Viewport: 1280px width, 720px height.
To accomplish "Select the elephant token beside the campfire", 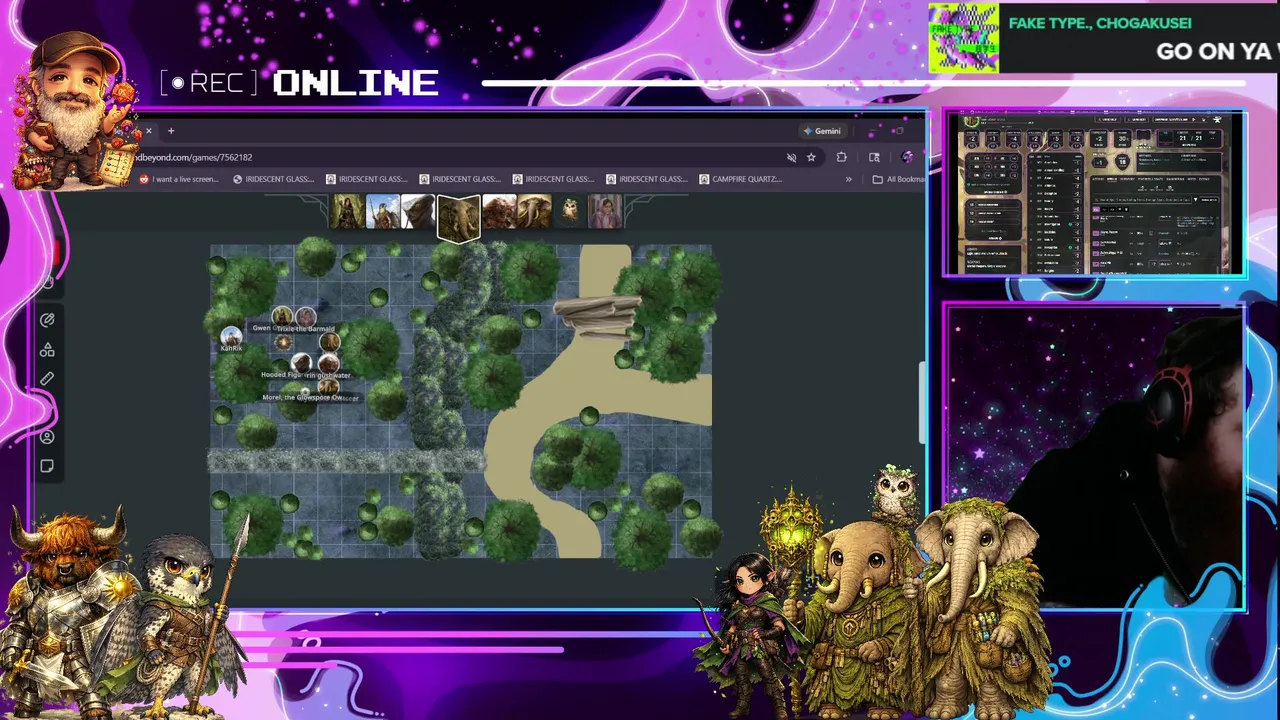I will 329,343.
